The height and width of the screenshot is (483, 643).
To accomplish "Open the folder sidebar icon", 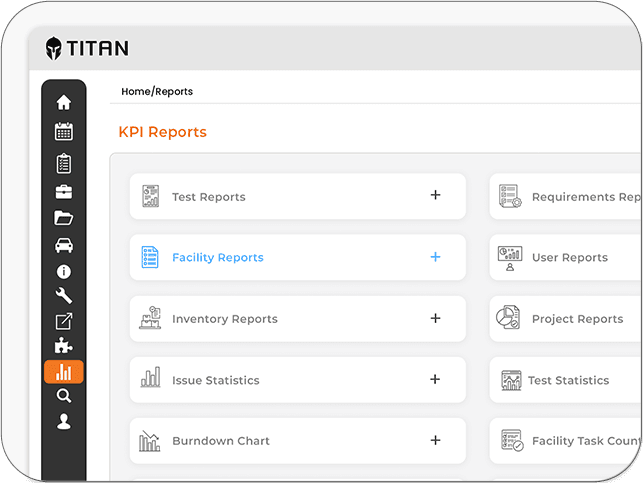I will tap(64, 218).
